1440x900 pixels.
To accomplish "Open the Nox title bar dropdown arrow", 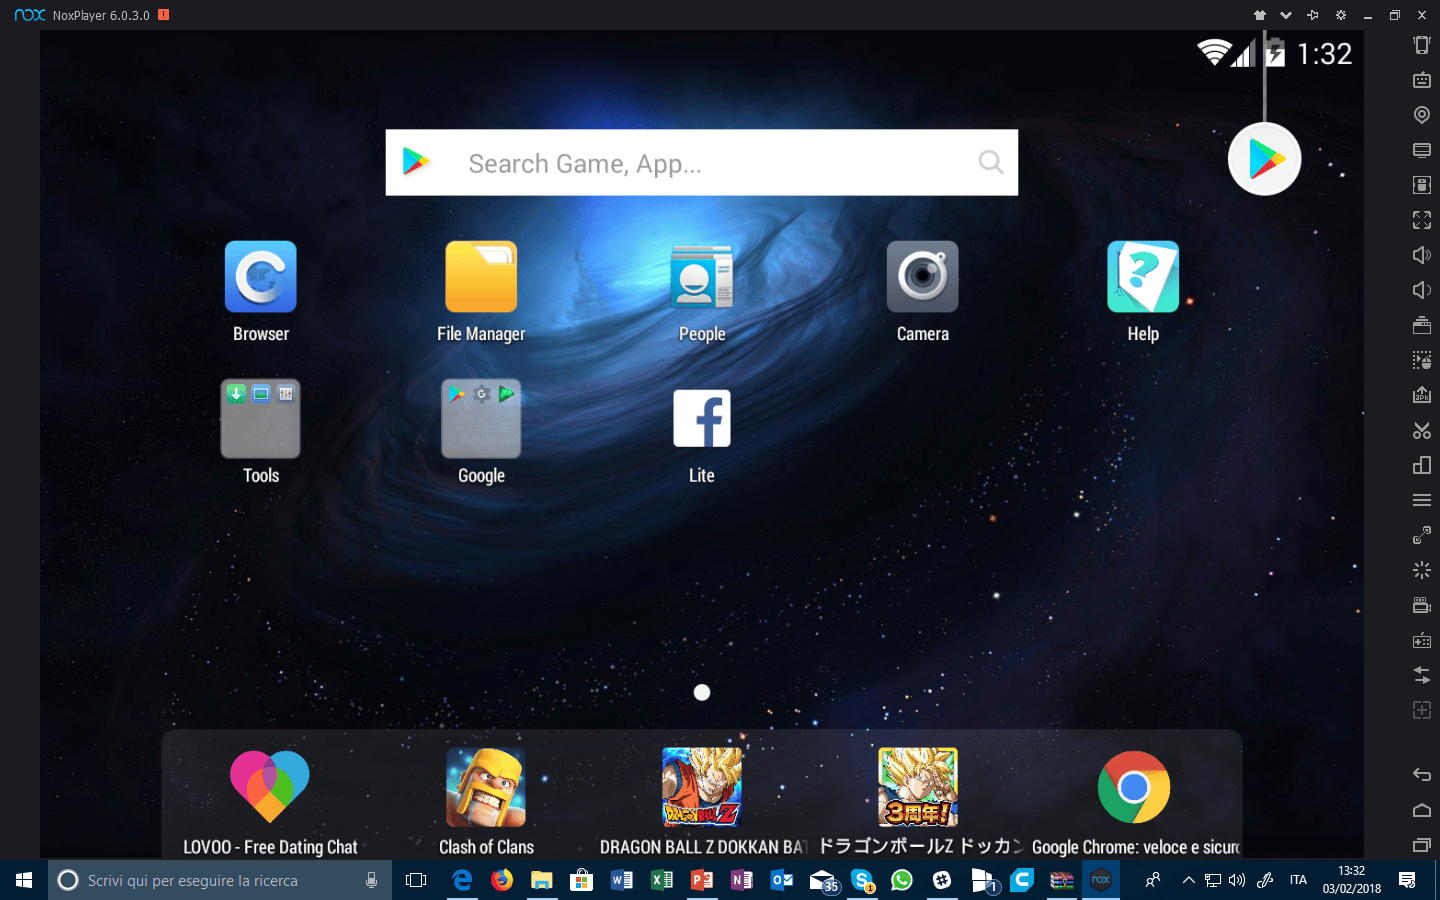I will point(1286,15).
